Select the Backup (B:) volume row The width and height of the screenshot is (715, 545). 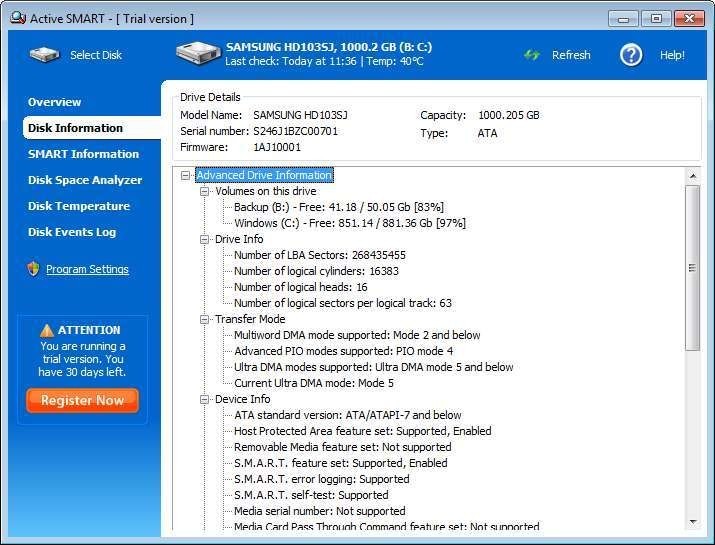click(x=339, y=207)
